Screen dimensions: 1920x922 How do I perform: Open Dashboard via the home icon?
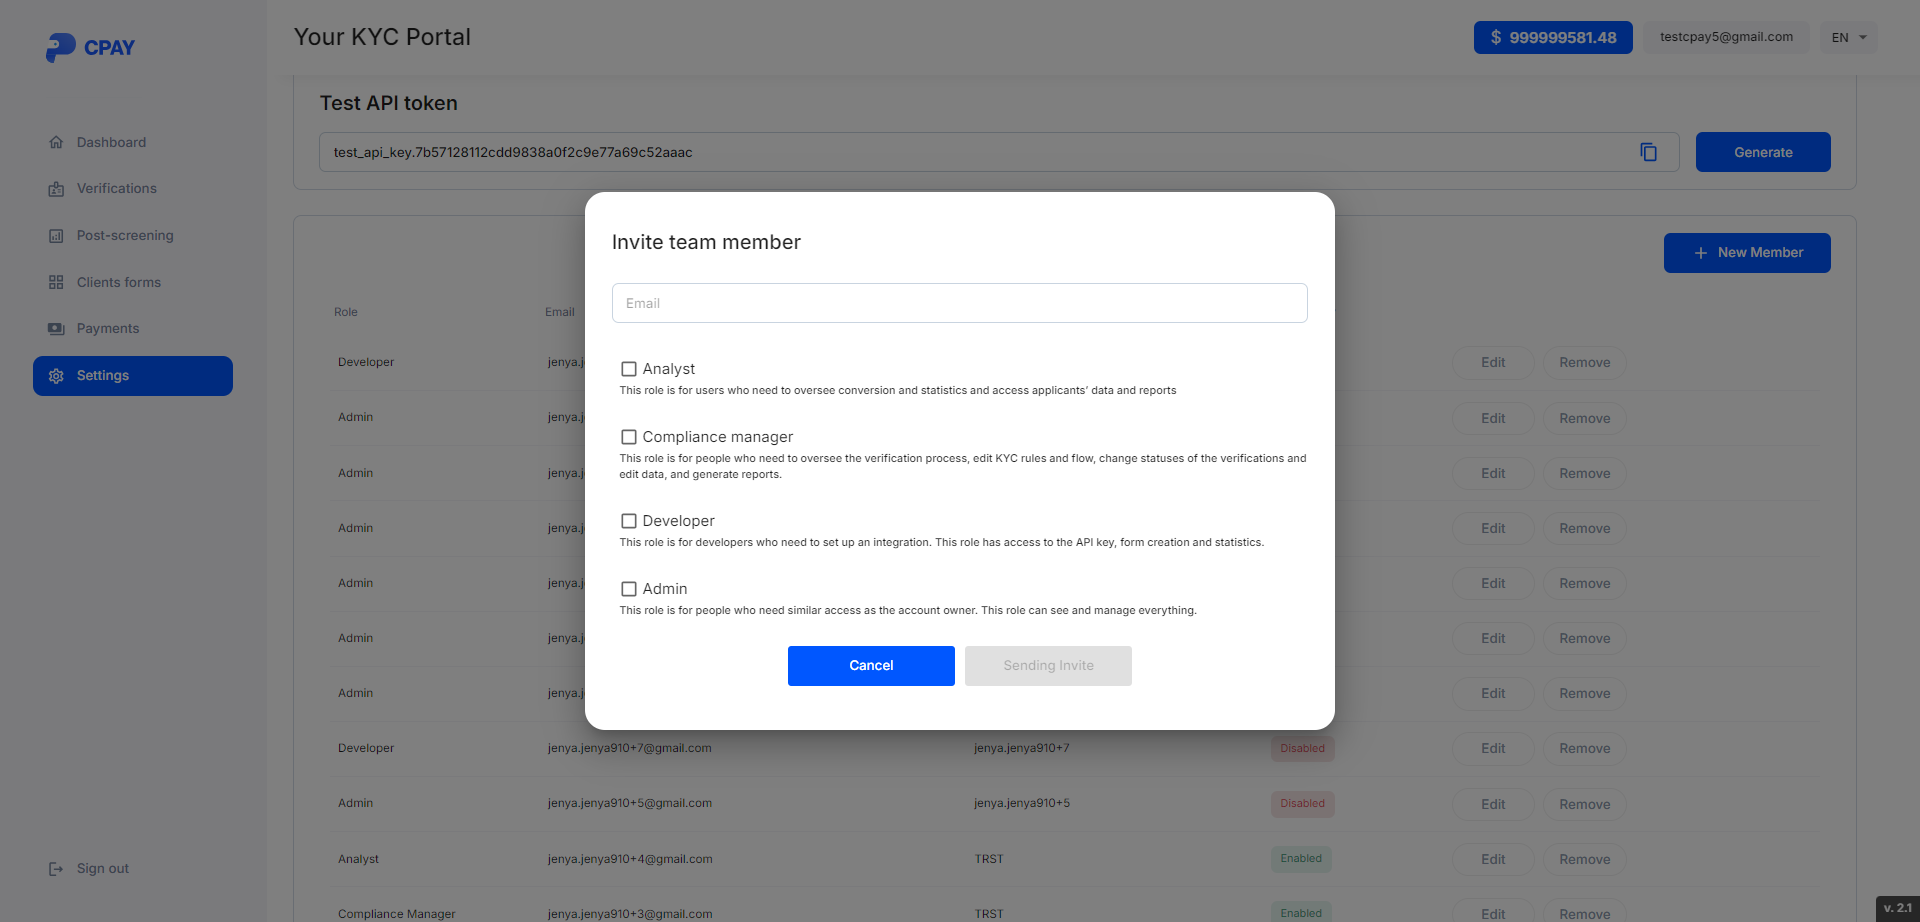click(x=57, y=142)
